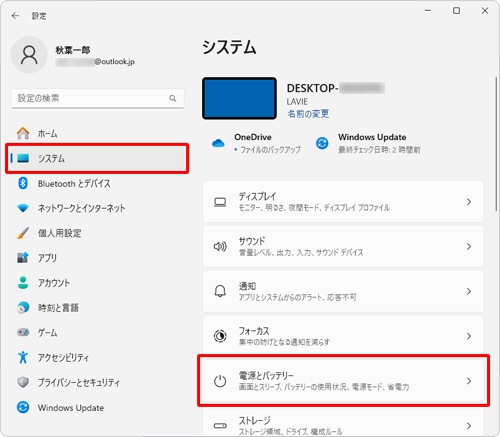Click the 電源とバッテリー power icon
The image size is (500, 437).
point(220,381)
